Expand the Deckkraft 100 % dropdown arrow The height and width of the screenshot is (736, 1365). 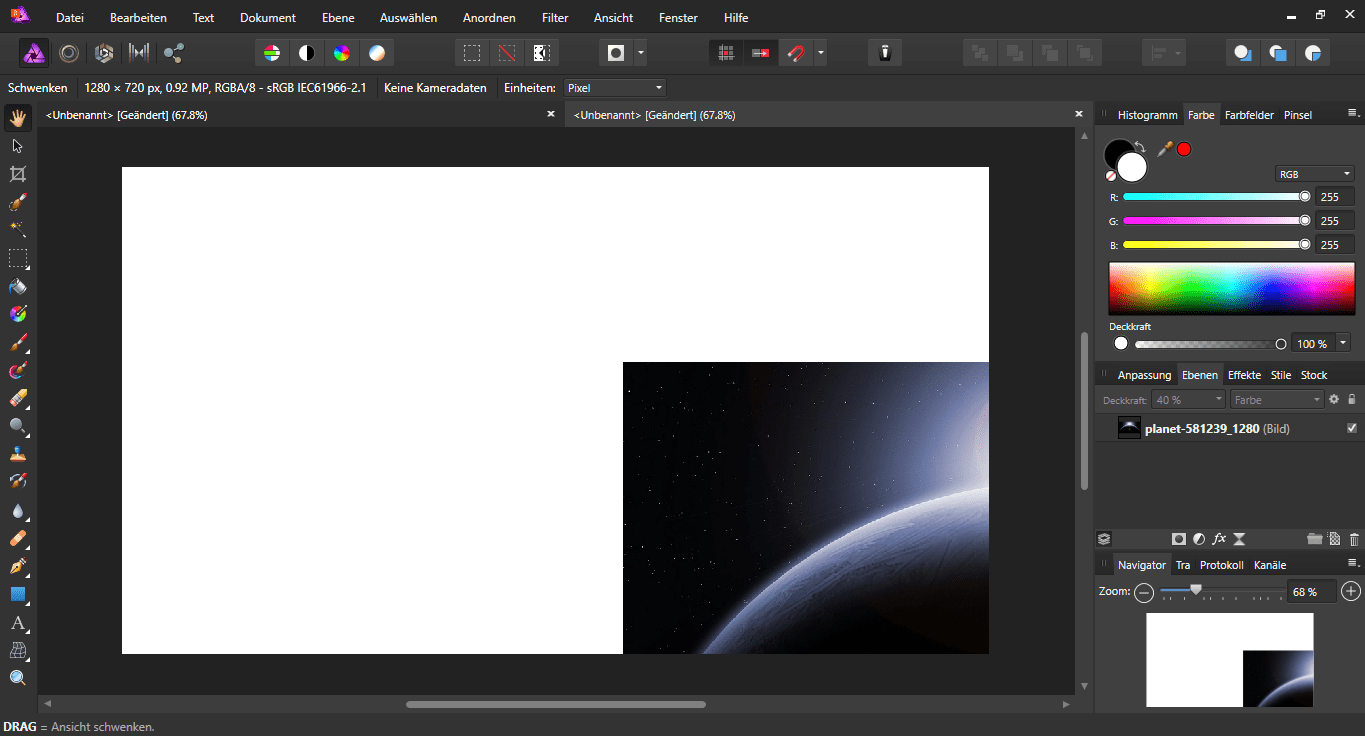tap(1343, 343)
